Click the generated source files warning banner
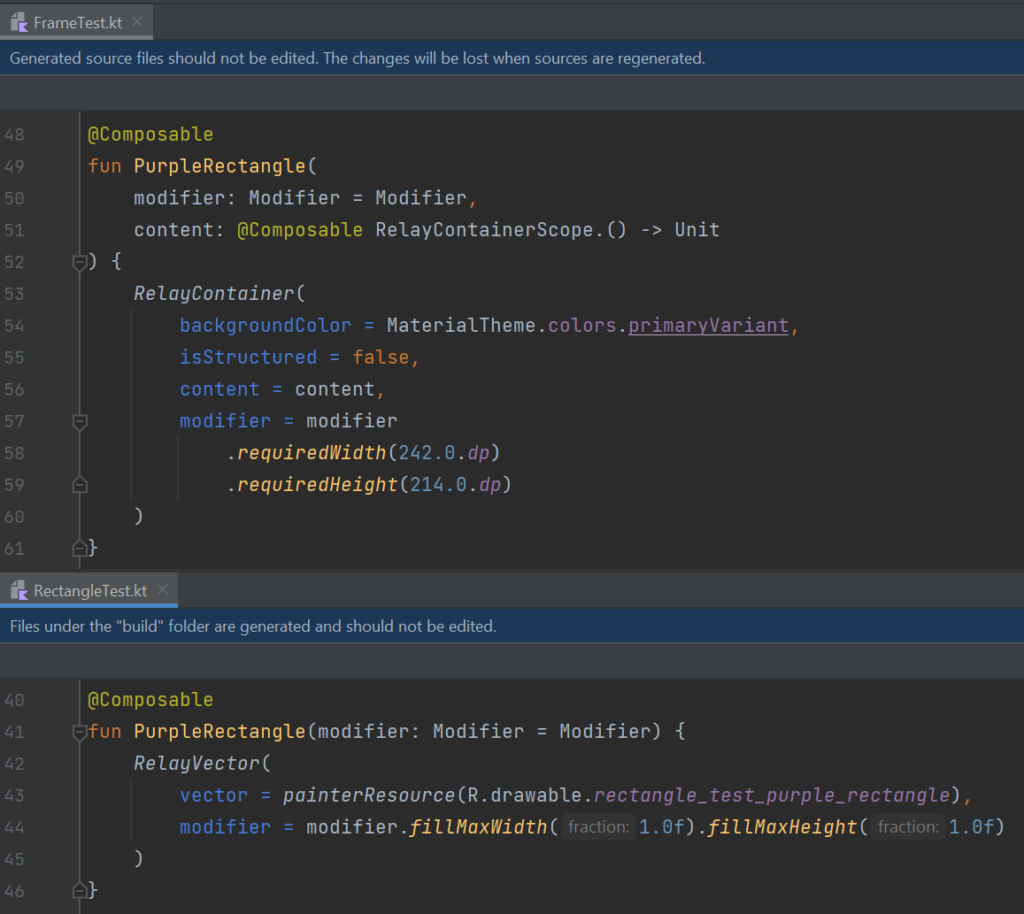 tap(357, 58)
